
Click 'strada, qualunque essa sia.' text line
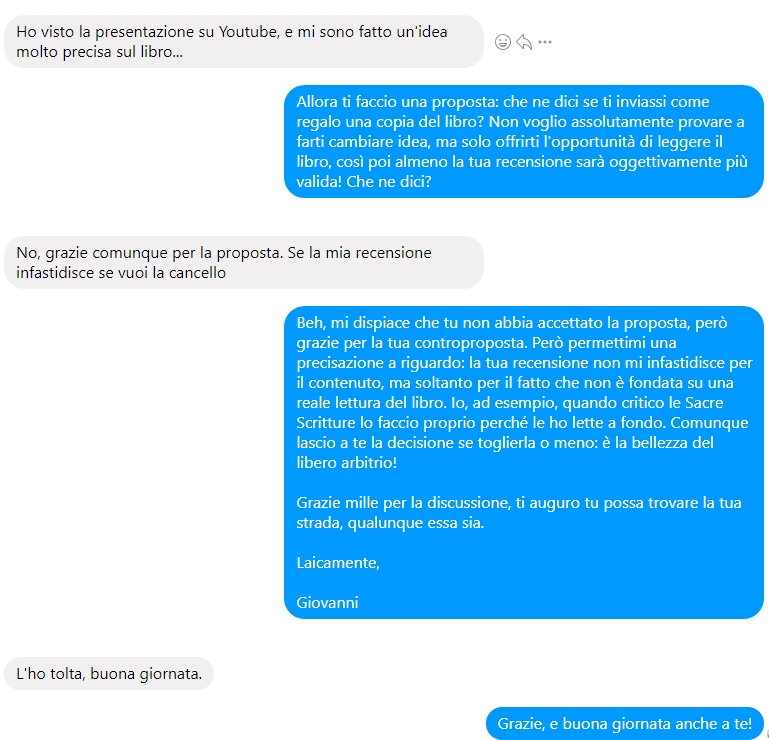tap(390, 523)
